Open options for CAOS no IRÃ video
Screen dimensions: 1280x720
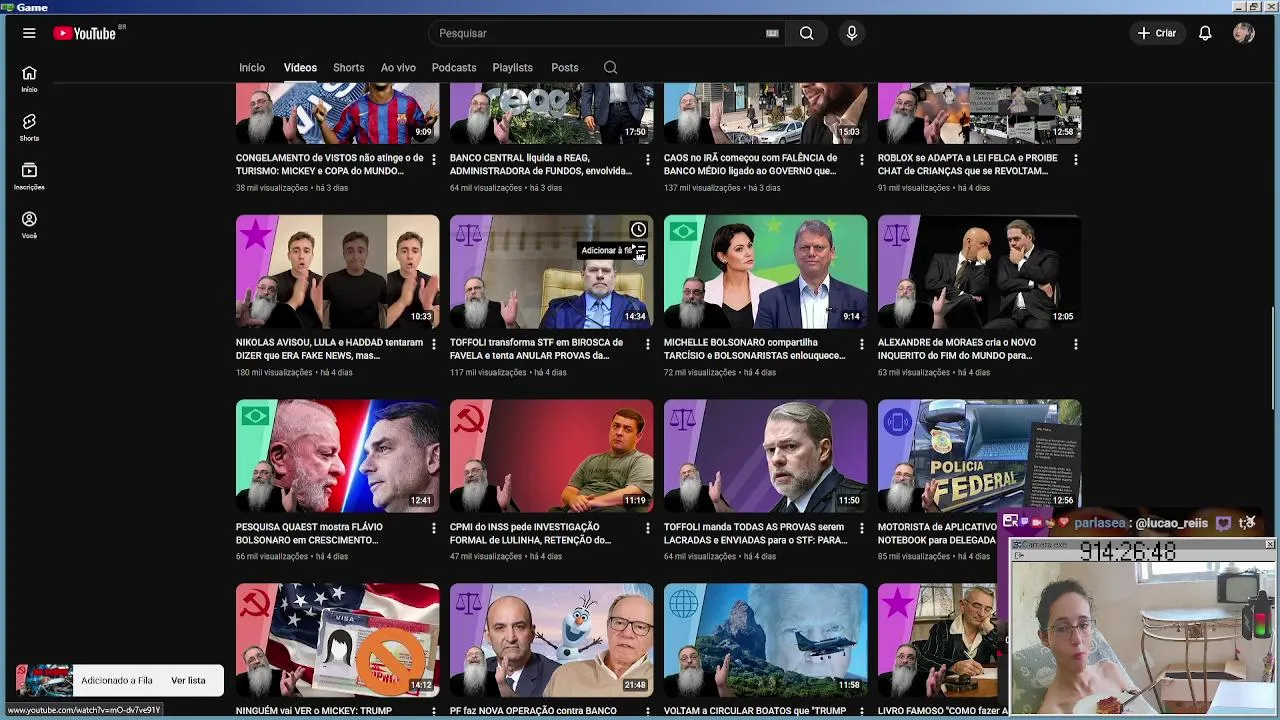(x=861, y=159)
